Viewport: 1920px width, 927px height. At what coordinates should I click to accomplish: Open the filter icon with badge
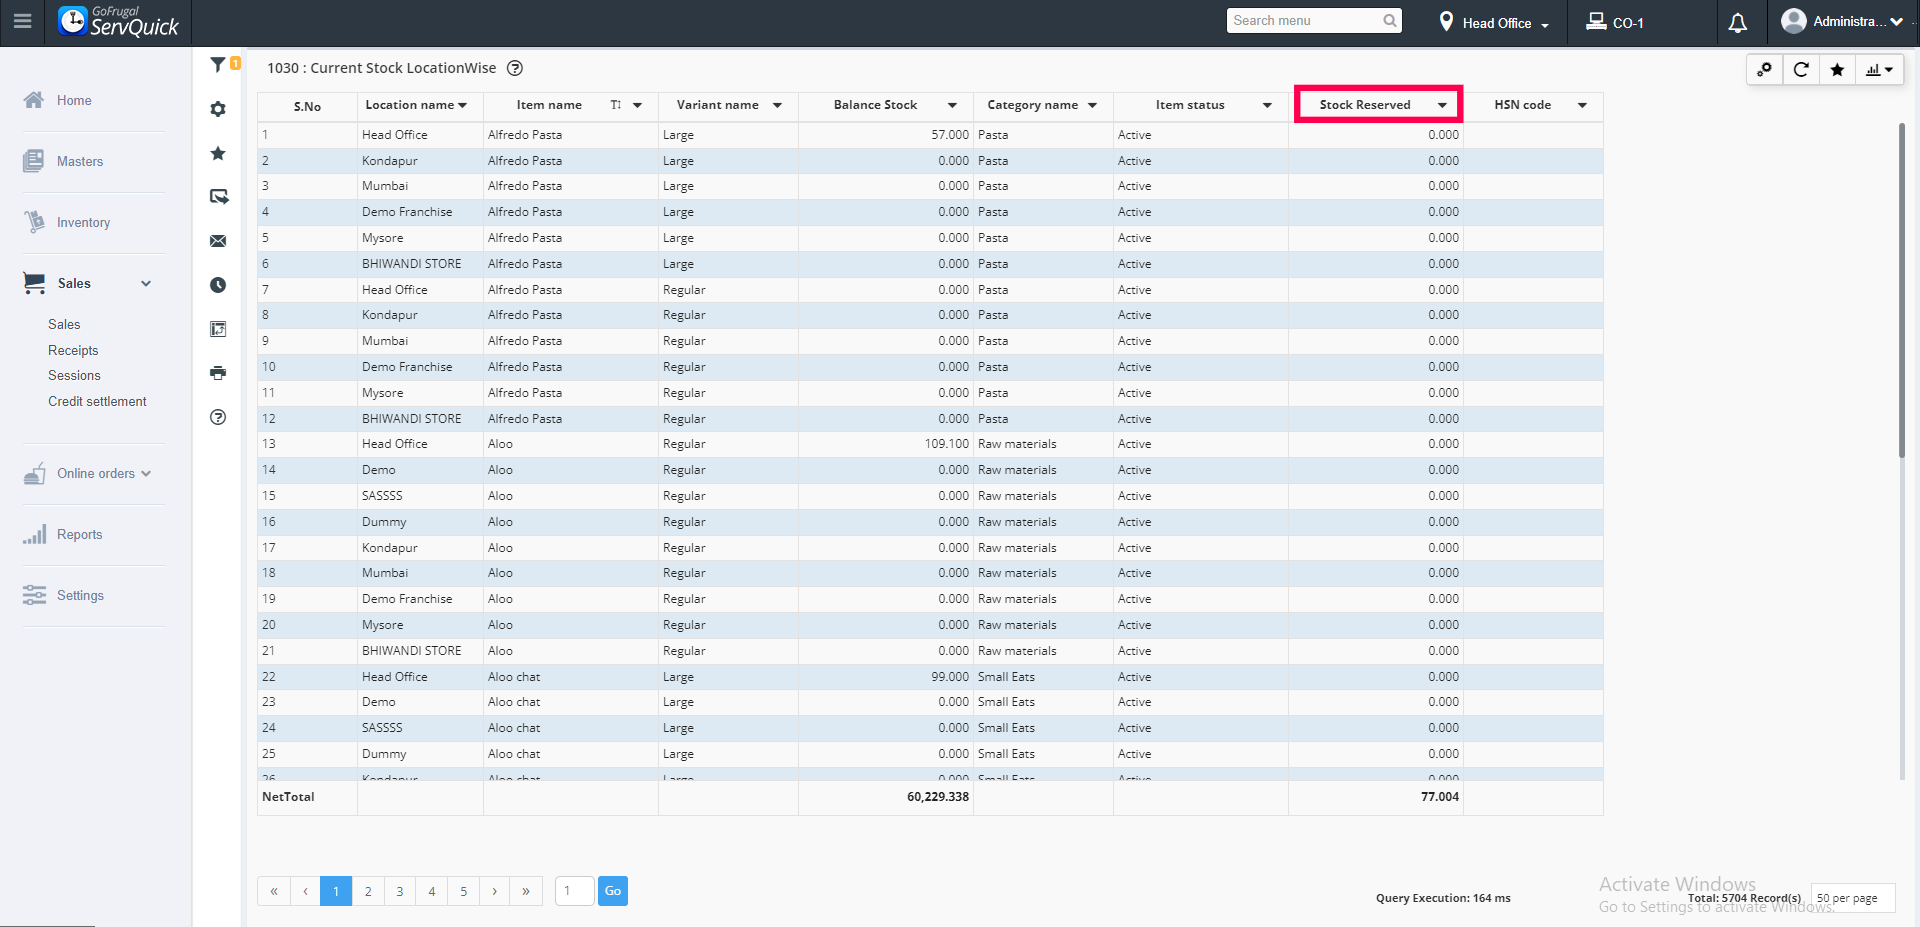[219, 65]
